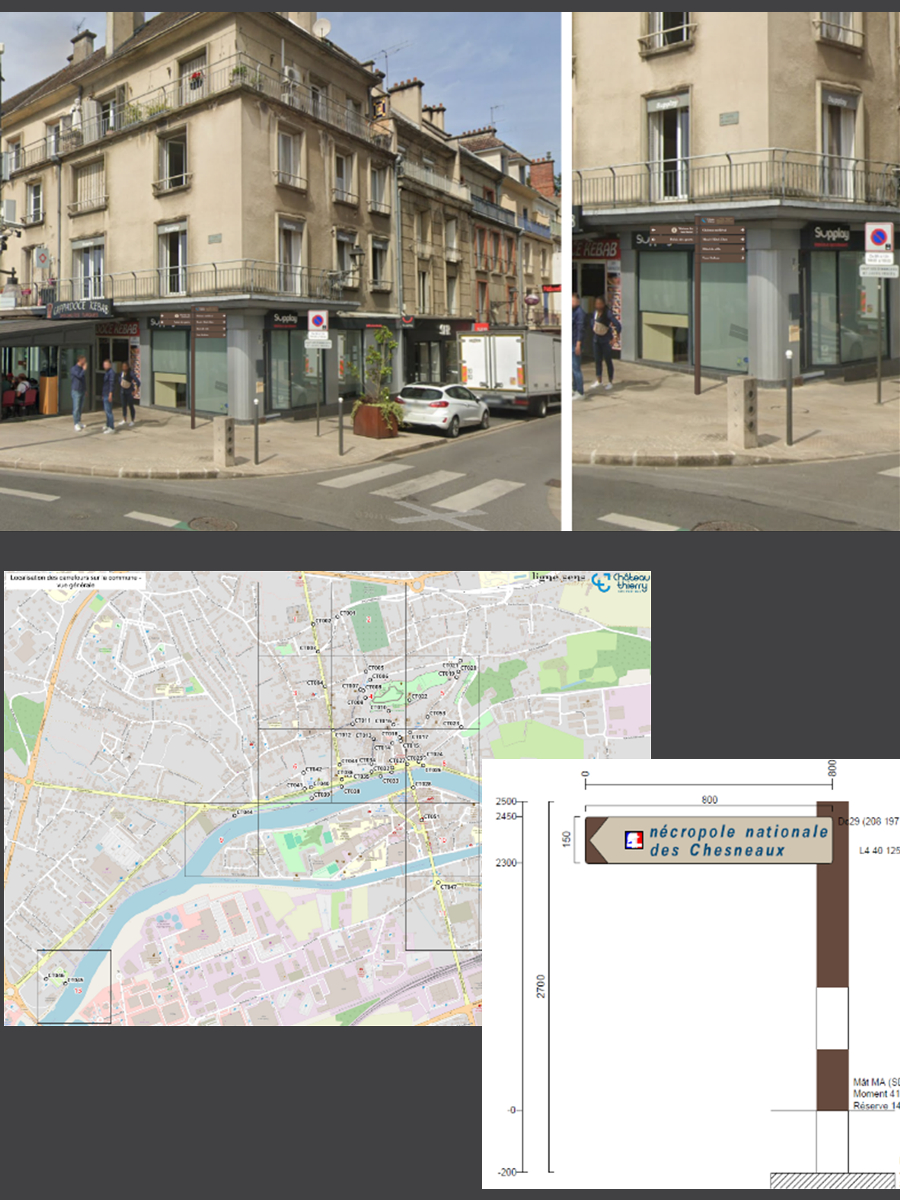This screenshot has width=900, height=1200.
Task: Click the white delivery truck in the street photo
Action: pyautogui.click(x=510, y=370)
